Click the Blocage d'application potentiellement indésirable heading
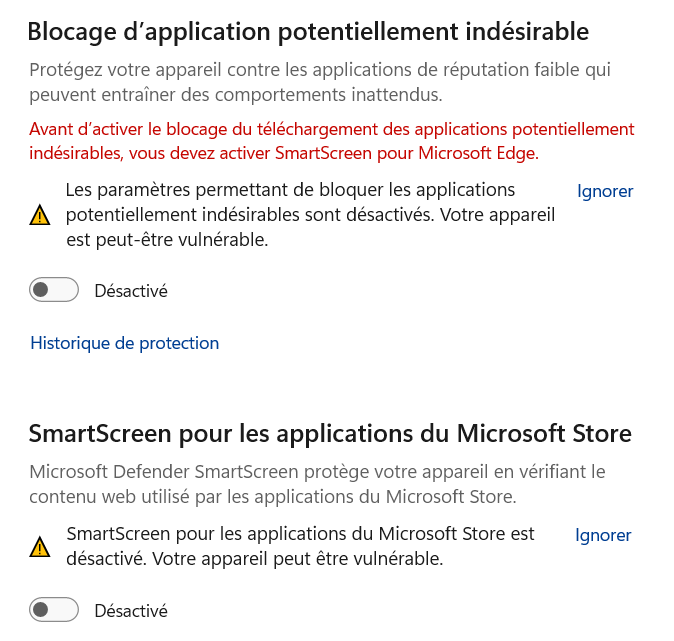Image resolution: width=674 pixels, height=641 pixels. pos(308,32)
